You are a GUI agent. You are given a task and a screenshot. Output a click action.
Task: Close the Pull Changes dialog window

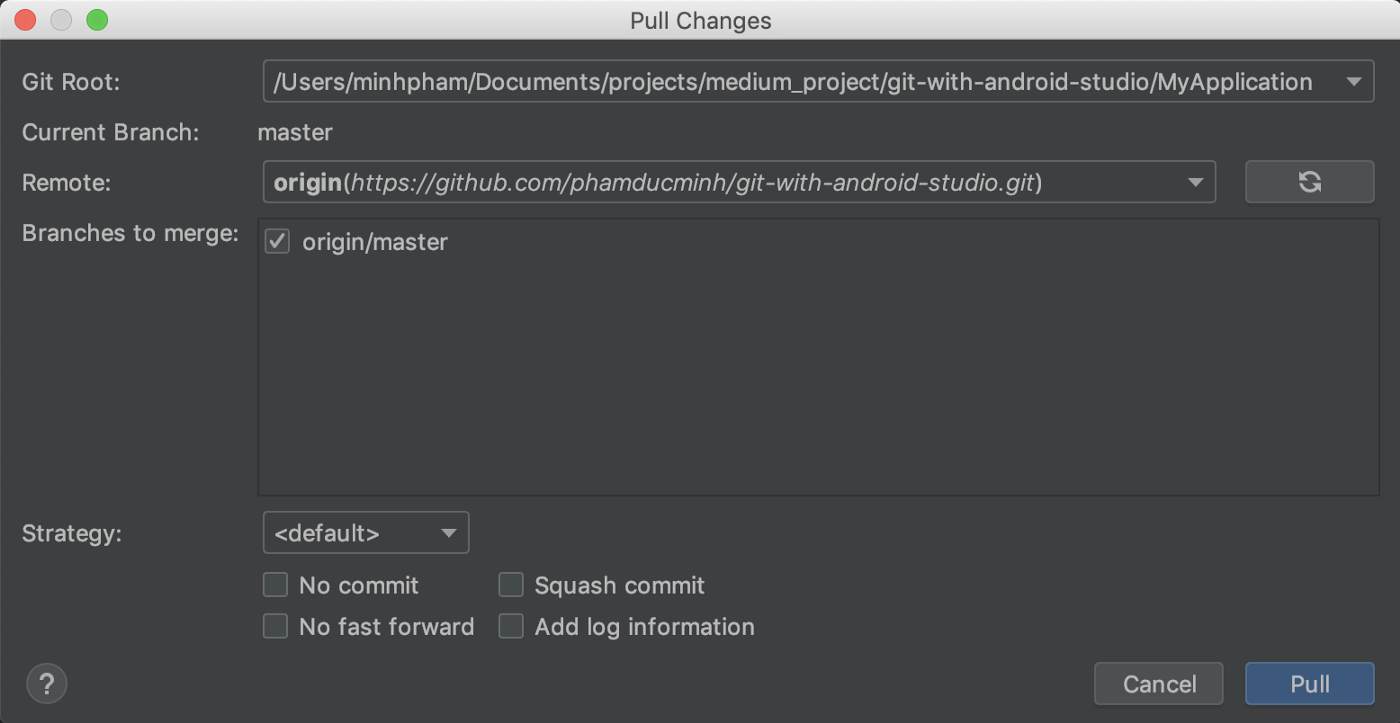tap(25, 20)
